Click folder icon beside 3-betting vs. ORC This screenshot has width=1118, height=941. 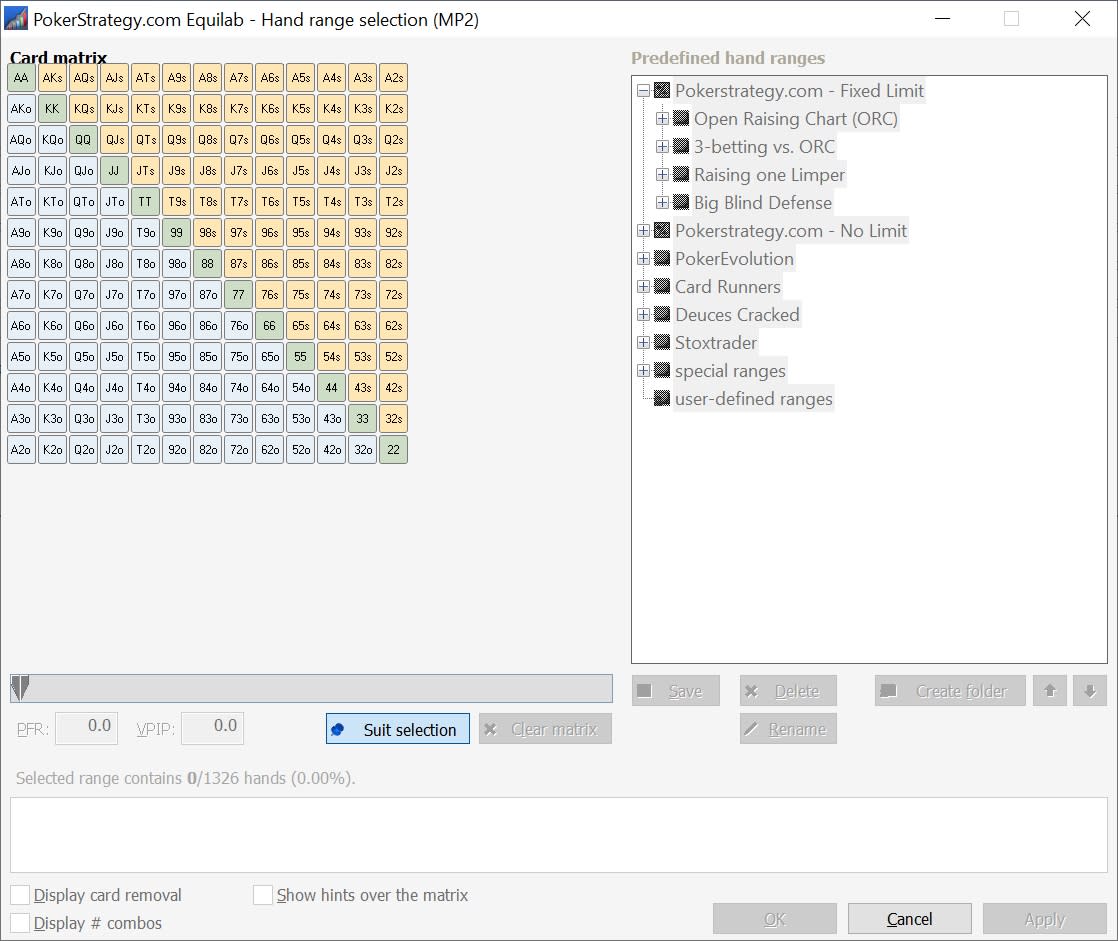681,146
